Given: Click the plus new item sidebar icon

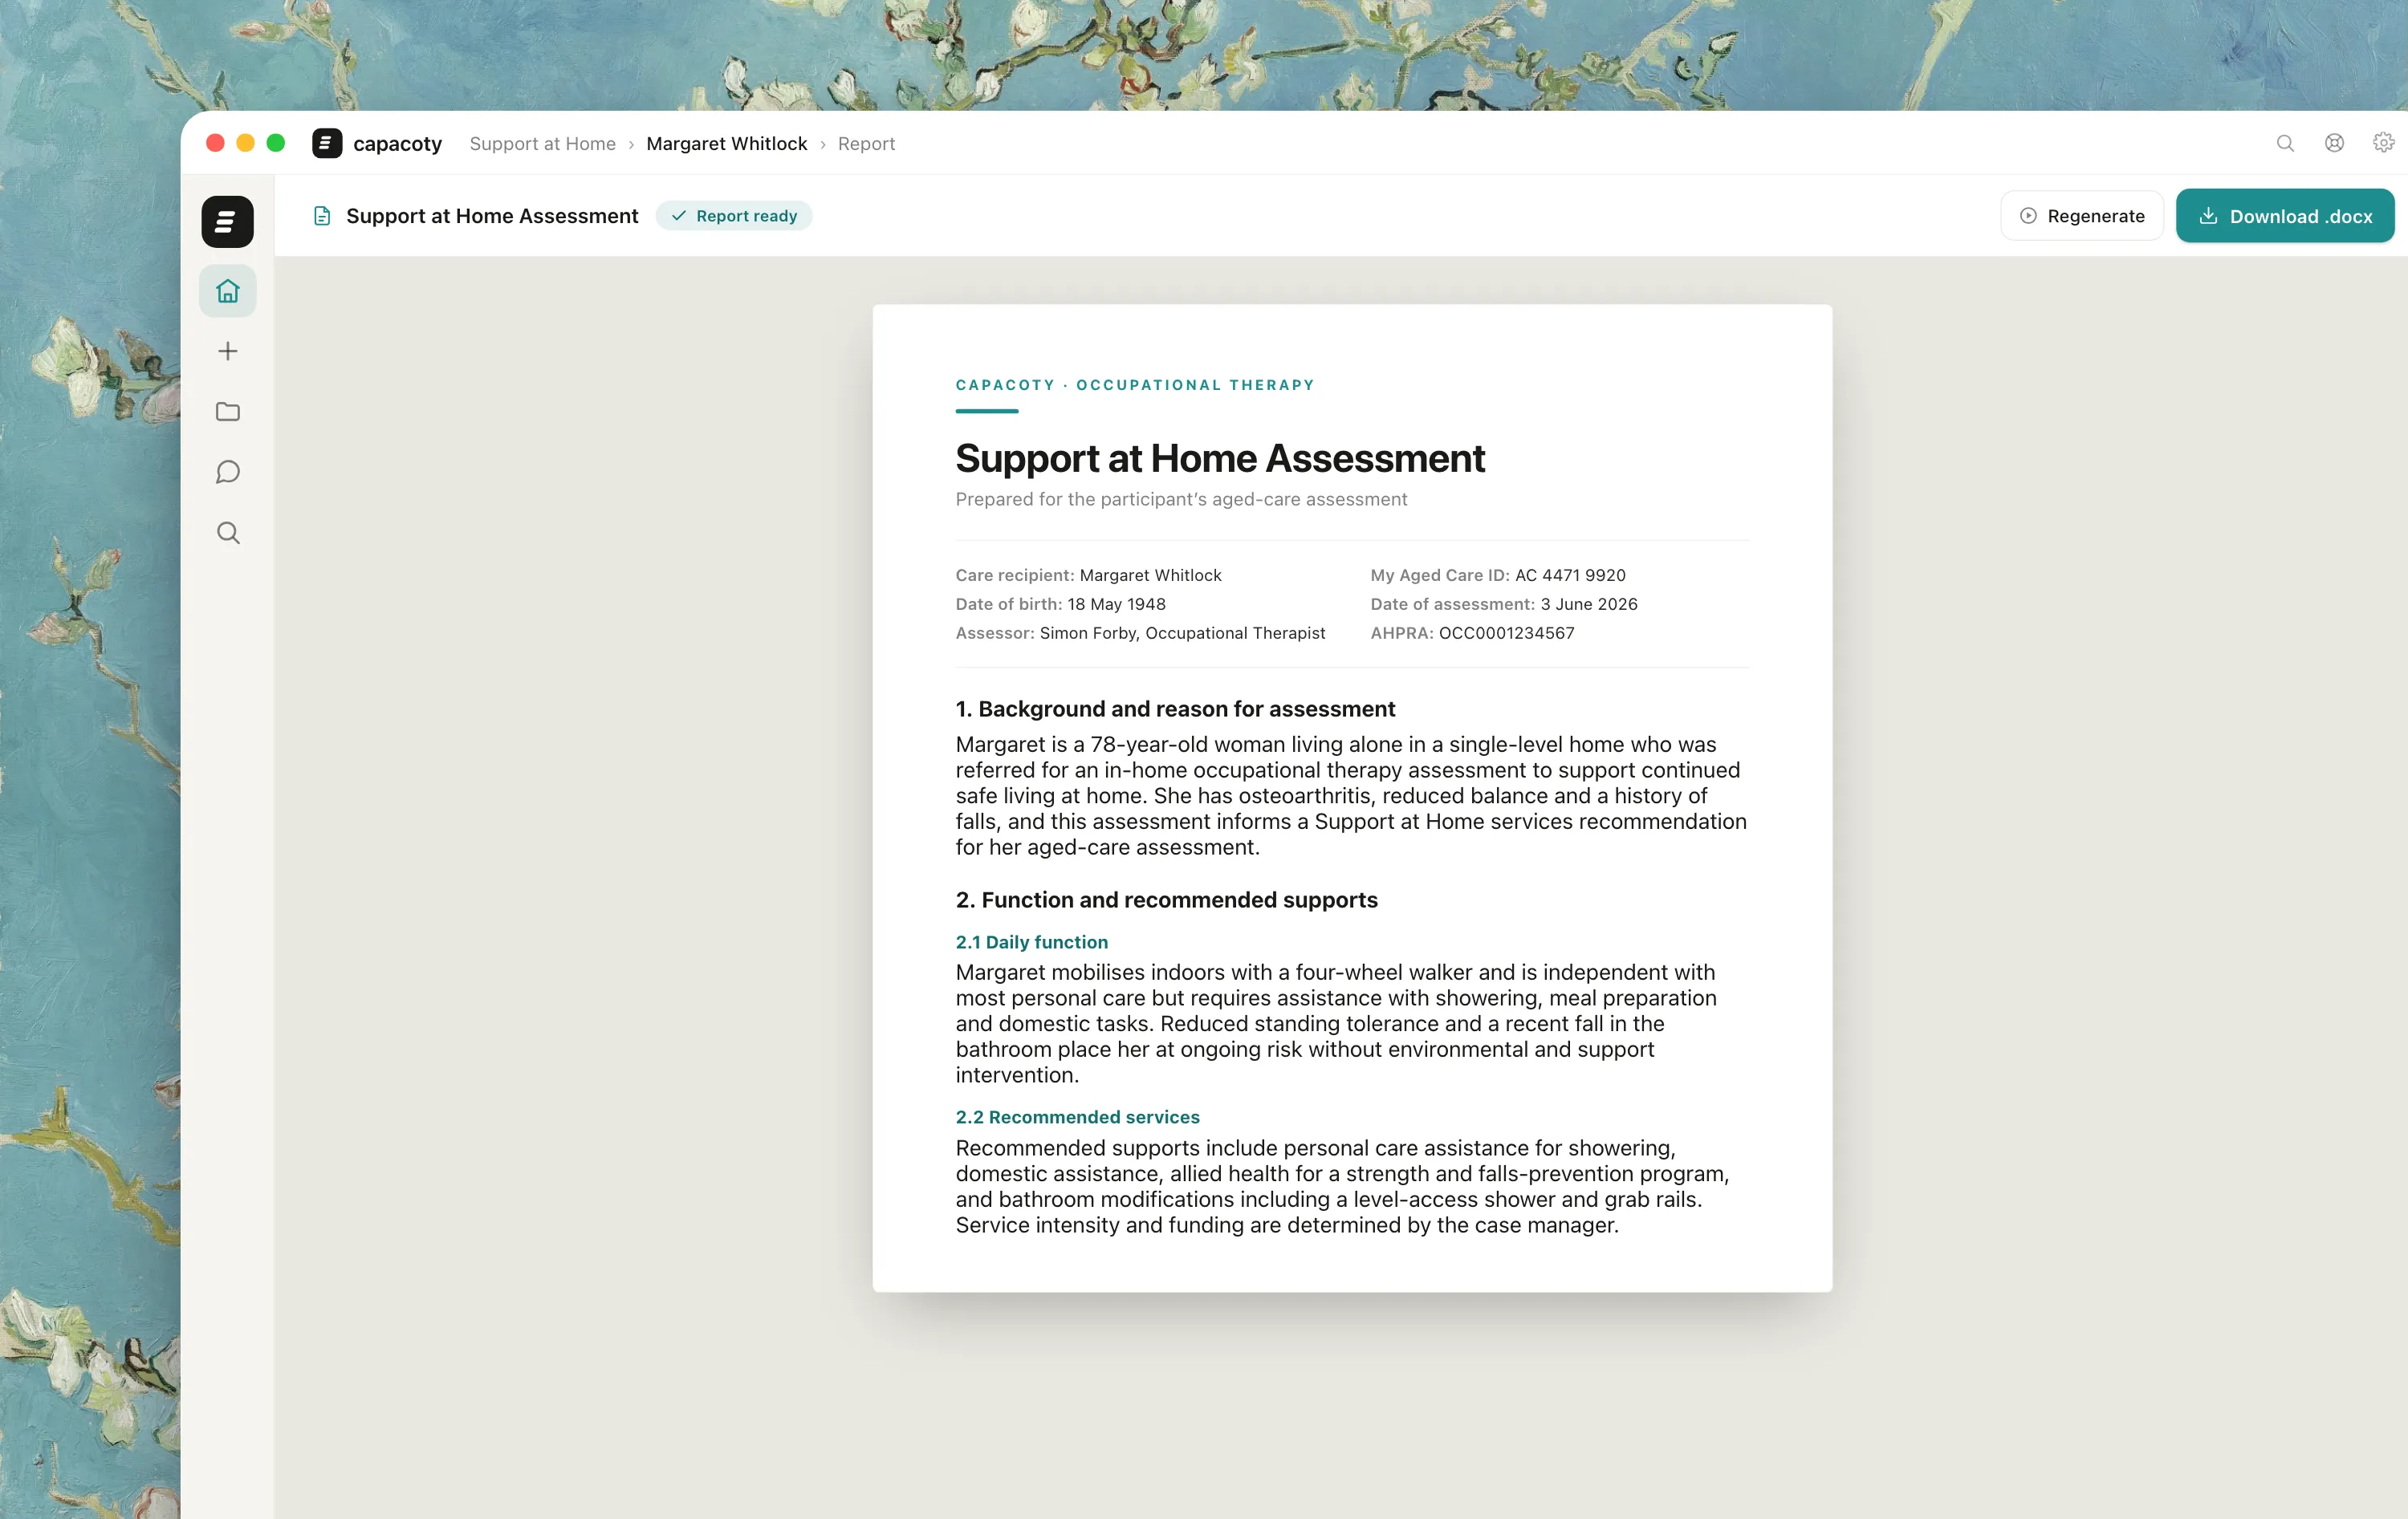Looking at the screenshot, I should coord(228,351).
